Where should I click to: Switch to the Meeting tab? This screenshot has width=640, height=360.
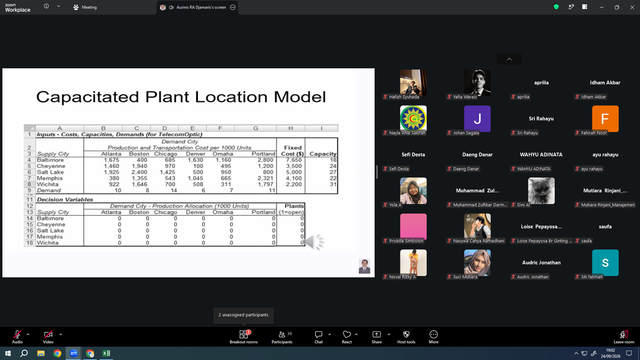click(x=85, y=7)
